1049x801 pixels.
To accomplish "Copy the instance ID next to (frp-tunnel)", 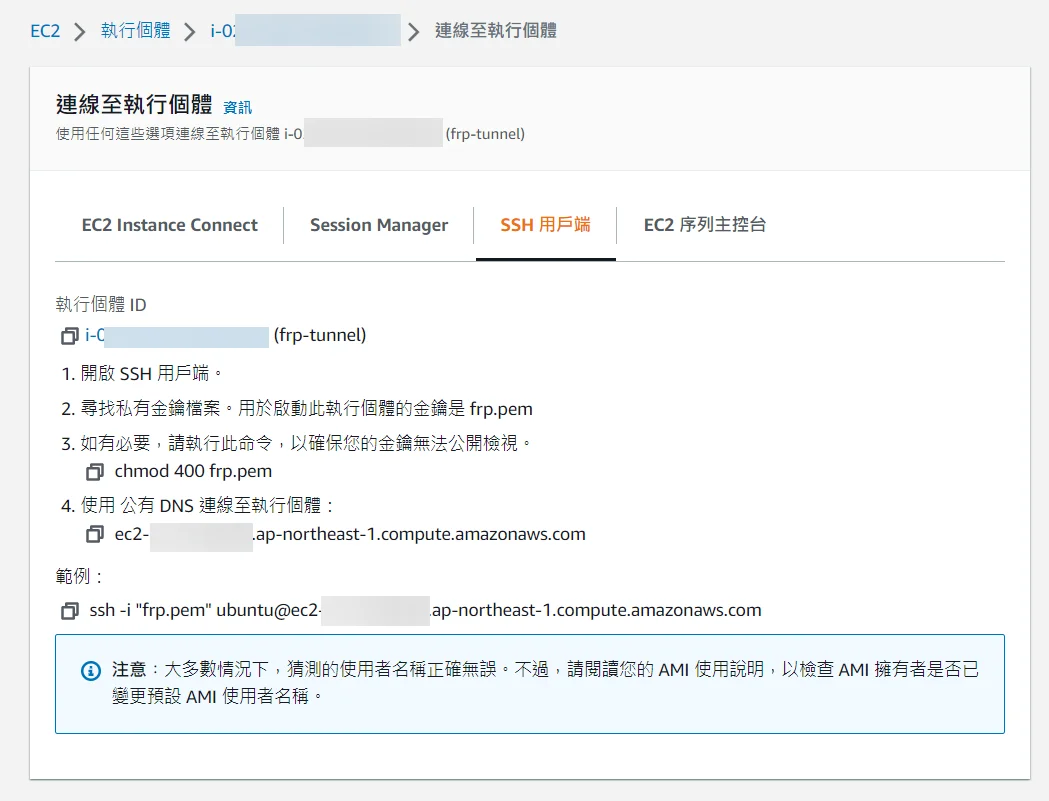I will (70, 336).
